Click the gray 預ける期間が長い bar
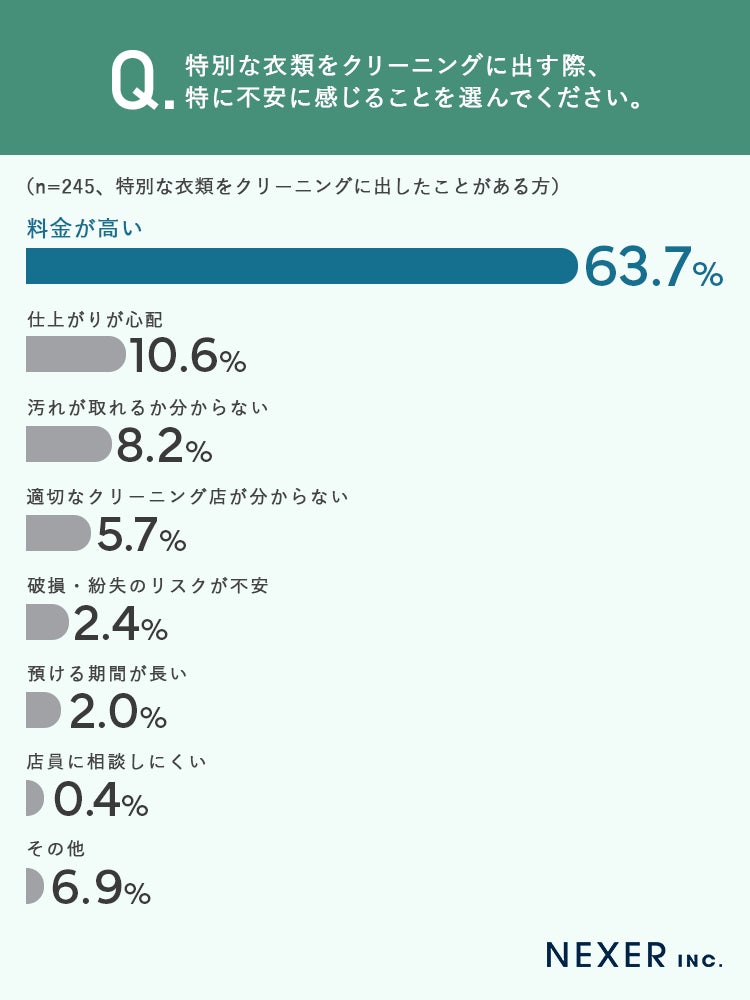 (43, 710)
